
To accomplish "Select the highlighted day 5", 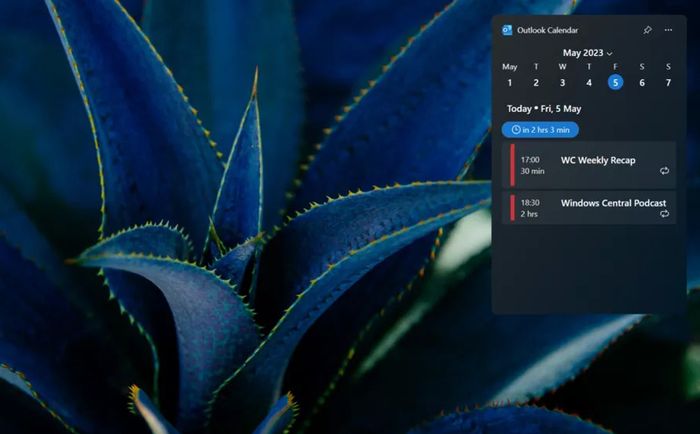I will (615, 82).
